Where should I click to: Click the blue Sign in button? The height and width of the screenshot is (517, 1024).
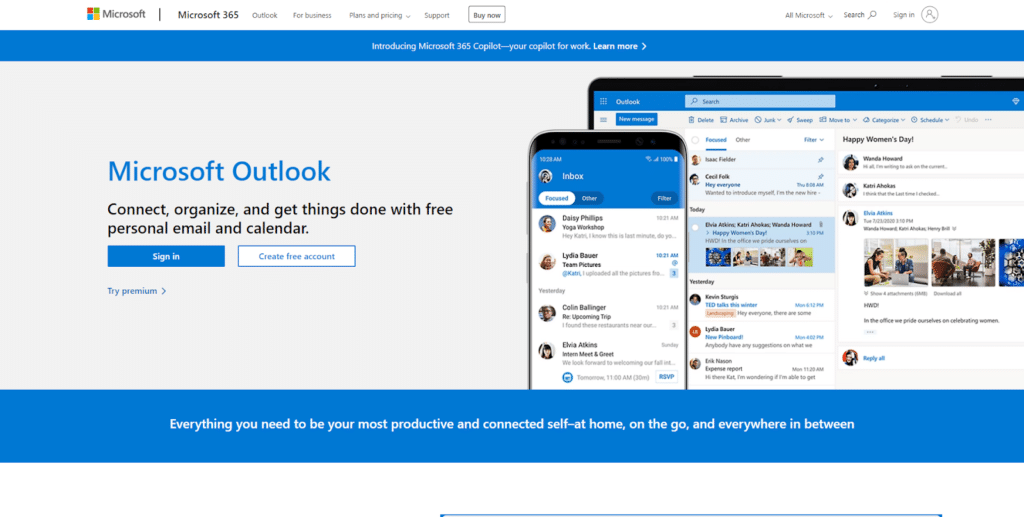pos(166,256)
